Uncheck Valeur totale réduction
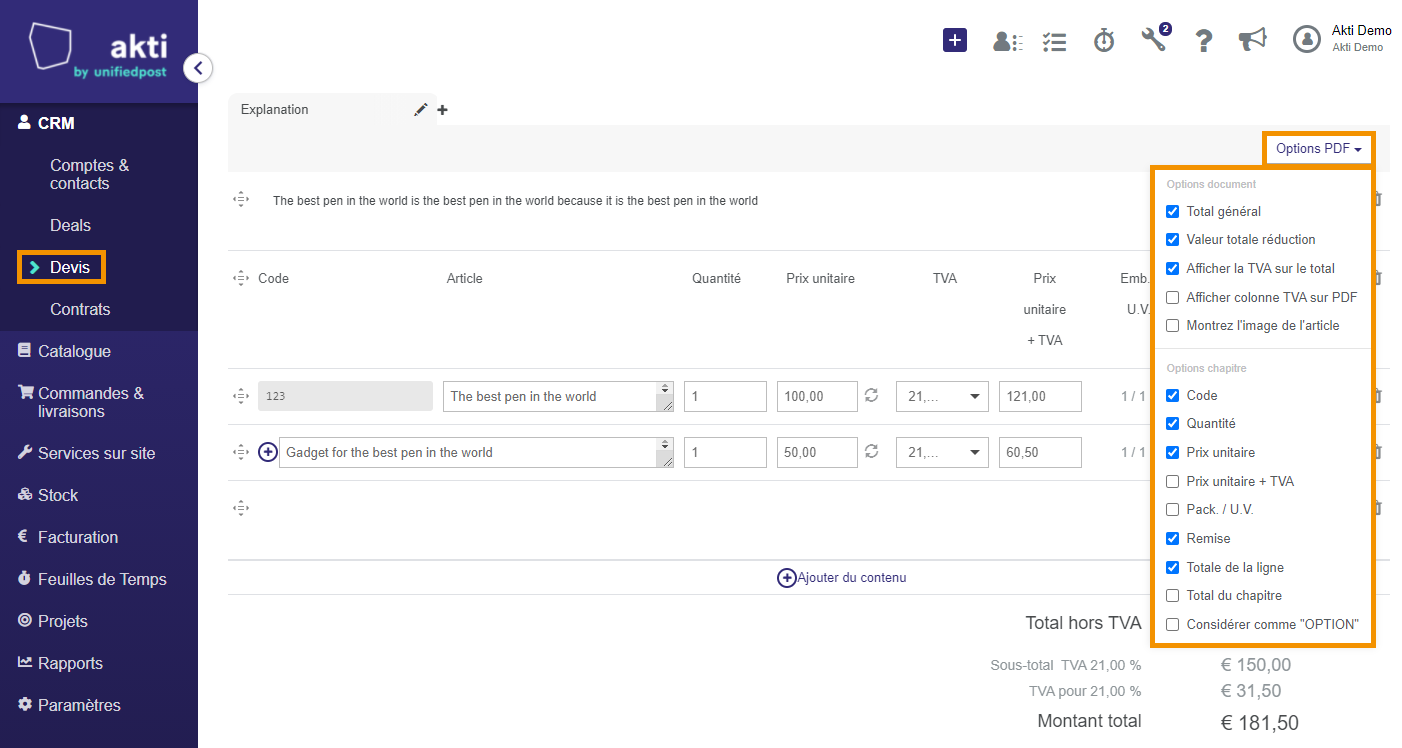Screen dimensions: 1402x748 coord(1173,240)
